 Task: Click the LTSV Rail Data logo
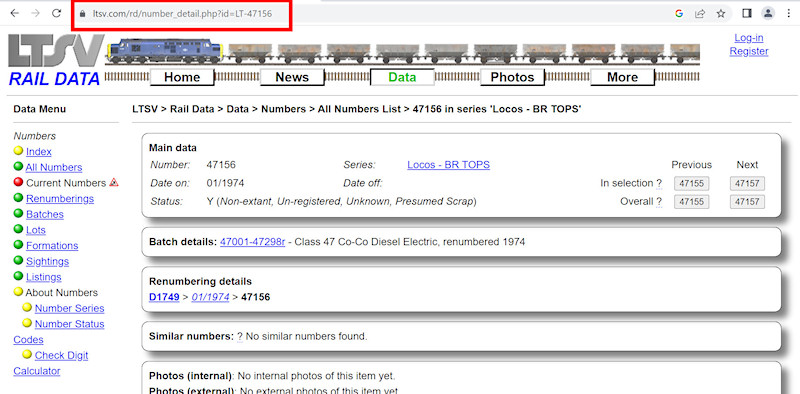click(55, 60)
